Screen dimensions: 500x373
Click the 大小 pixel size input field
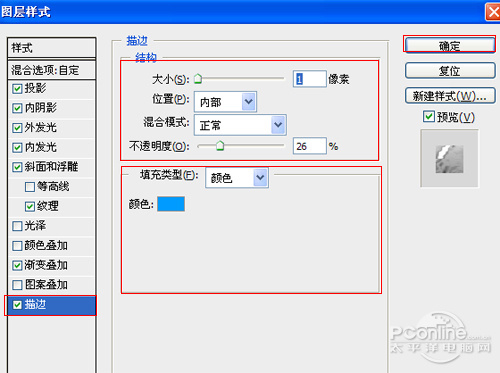pyautogui.click(x=310, y=79)
